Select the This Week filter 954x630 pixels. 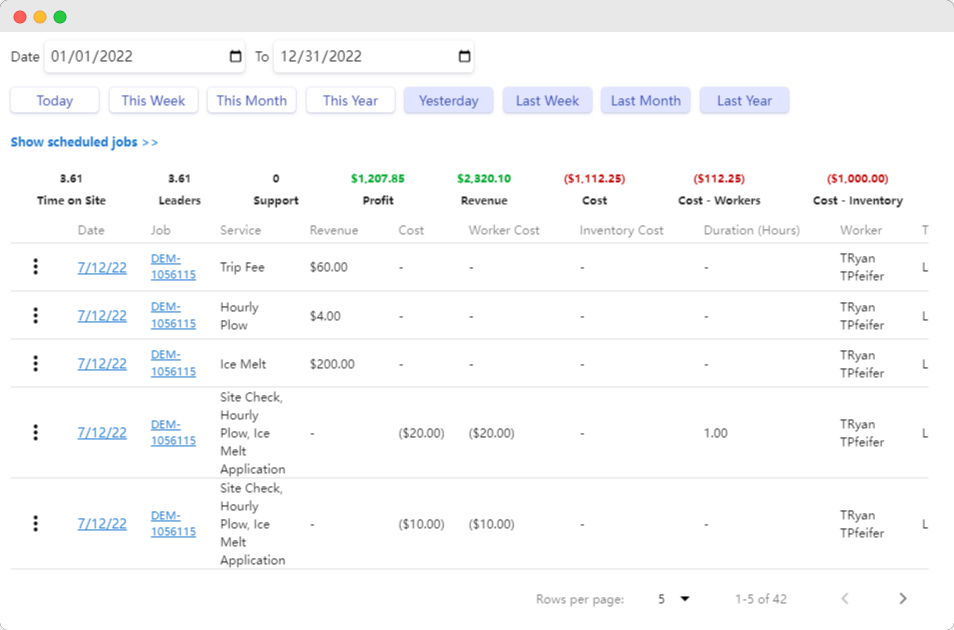pyautogui.click(x=153, y=100)
